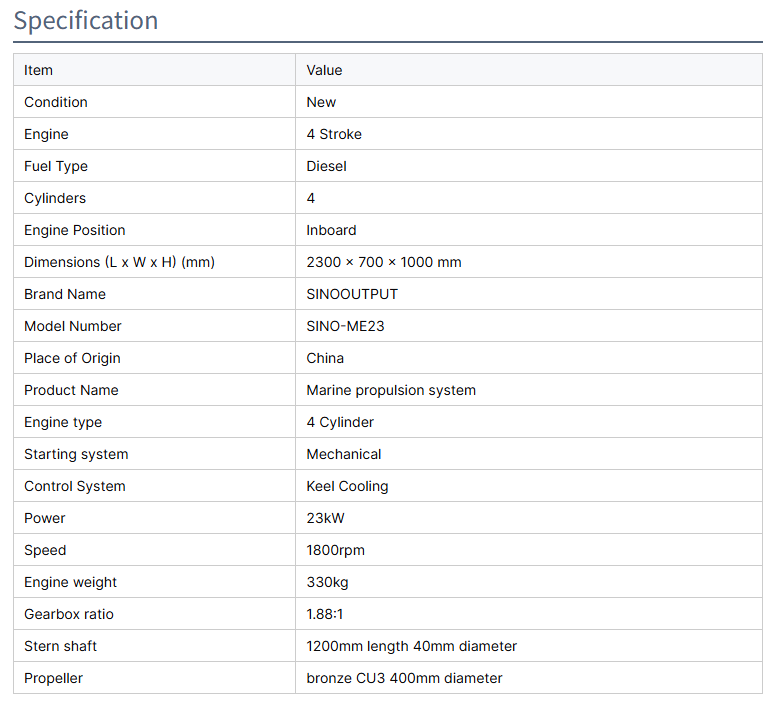Click the Cylinders row label
The width and height of the screenshot is (778, 708).
[55, 198]
